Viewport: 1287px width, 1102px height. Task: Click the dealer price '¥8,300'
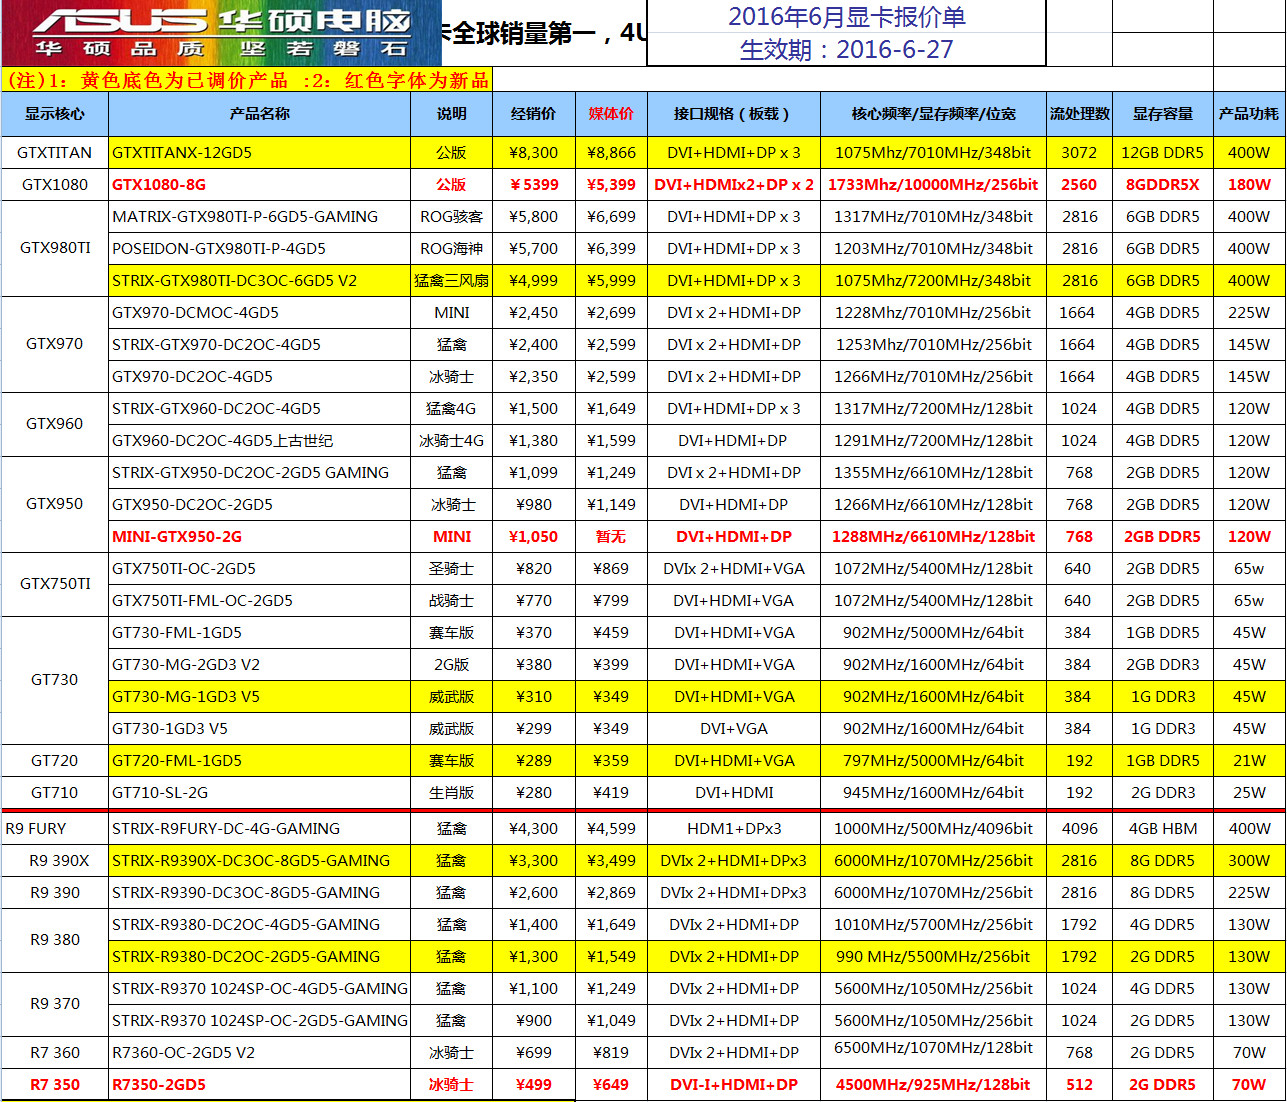tap(534, 153)
